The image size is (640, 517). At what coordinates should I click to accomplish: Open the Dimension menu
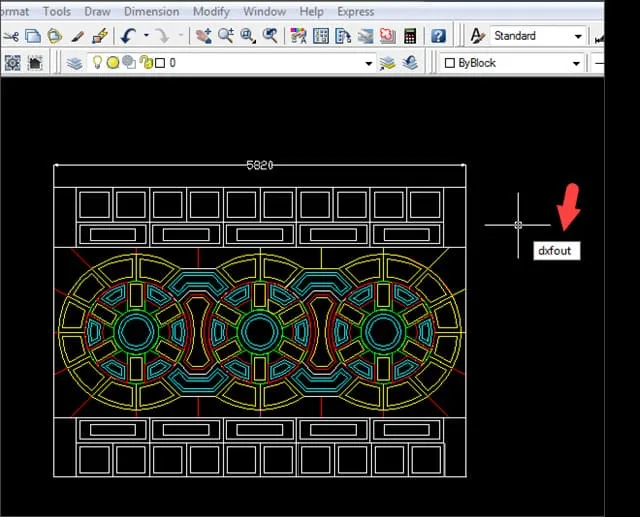click(x=153, y=12)
